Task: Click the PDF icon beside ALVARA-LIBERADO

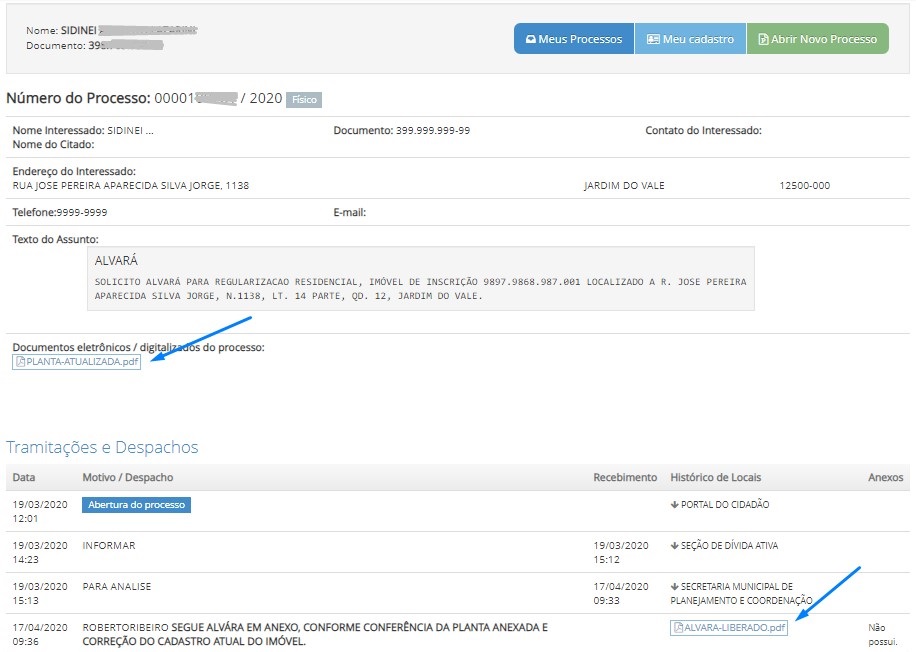Action: point(678,628)
